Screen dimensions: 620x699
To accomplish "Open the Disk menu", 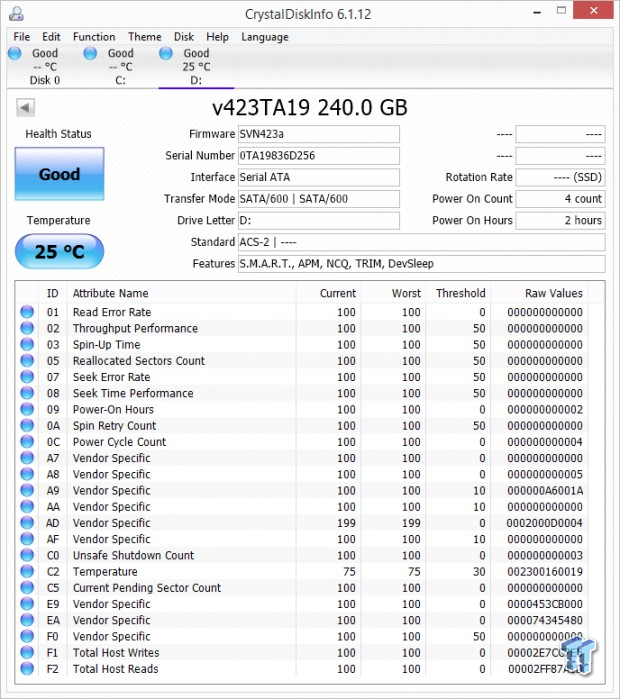I will [184, 37].
